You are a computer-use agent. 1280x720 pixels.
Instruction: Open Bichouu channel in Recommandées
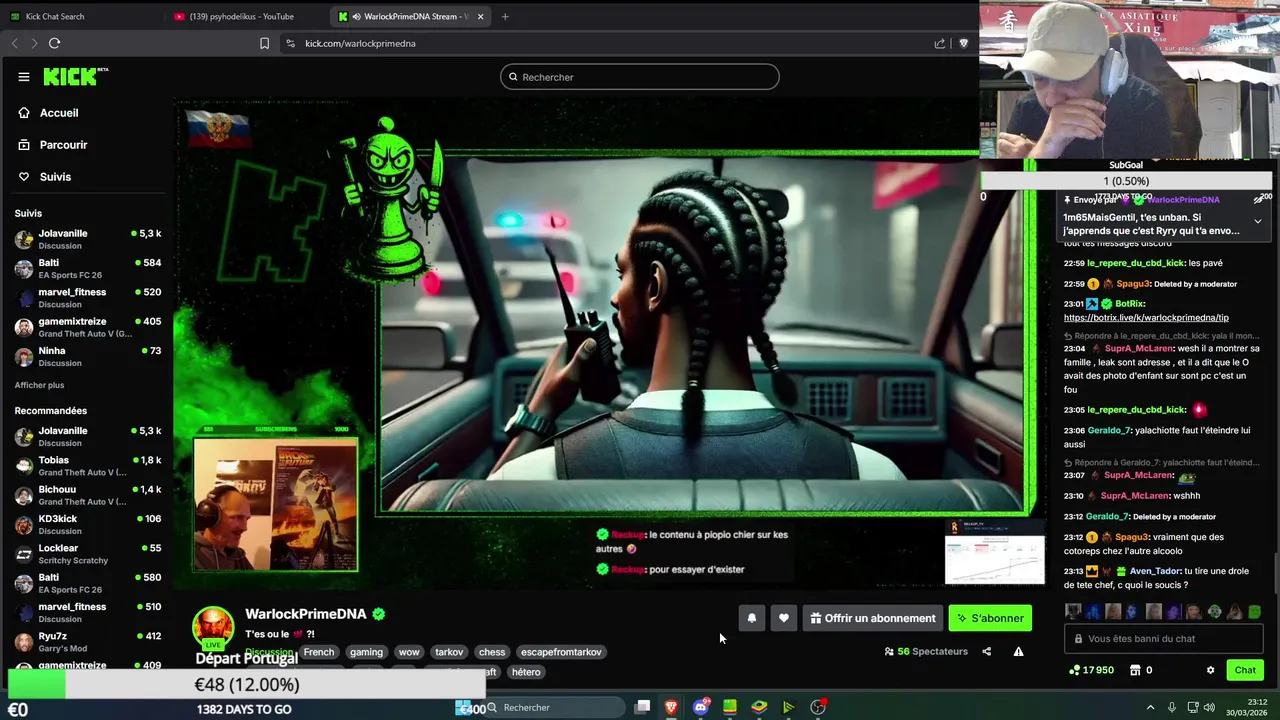click(x=88, y=495)
